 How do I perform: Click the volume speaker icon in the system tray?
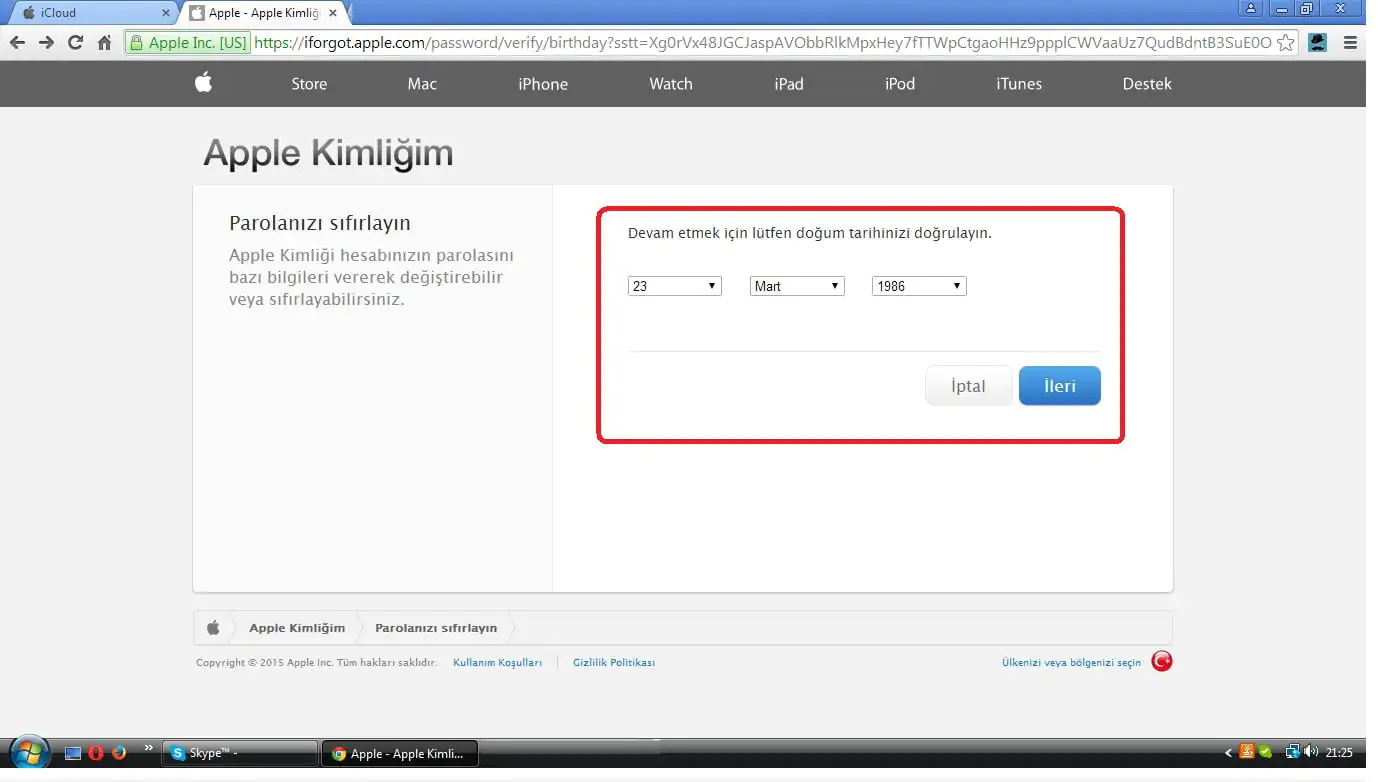coord(1311,752)
